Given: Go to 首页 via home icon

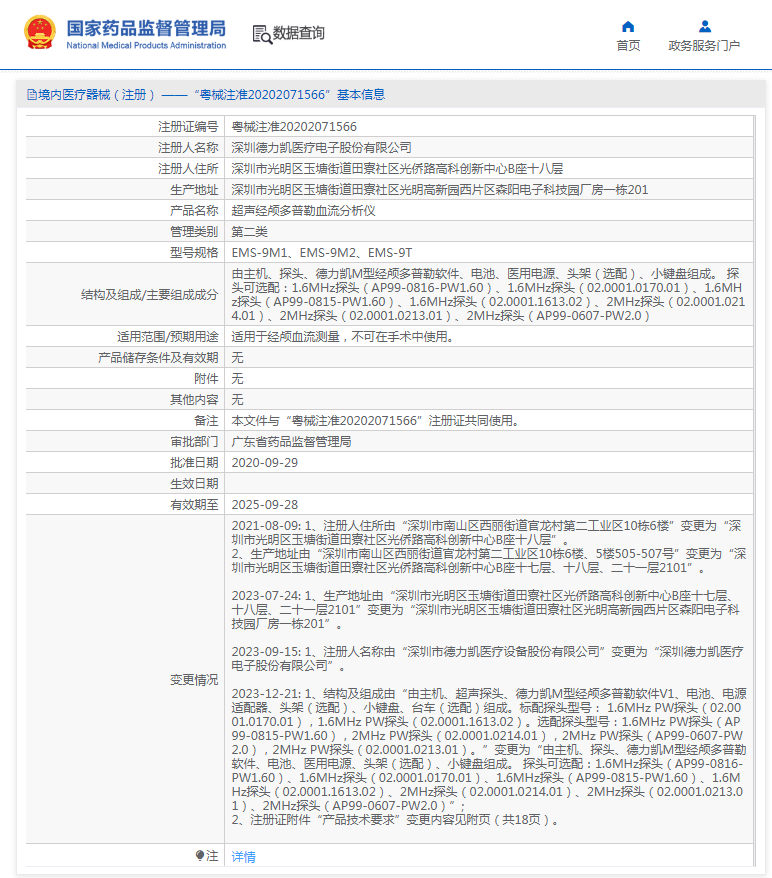Looking at the screenshot, I should click(x=628, y=26).
